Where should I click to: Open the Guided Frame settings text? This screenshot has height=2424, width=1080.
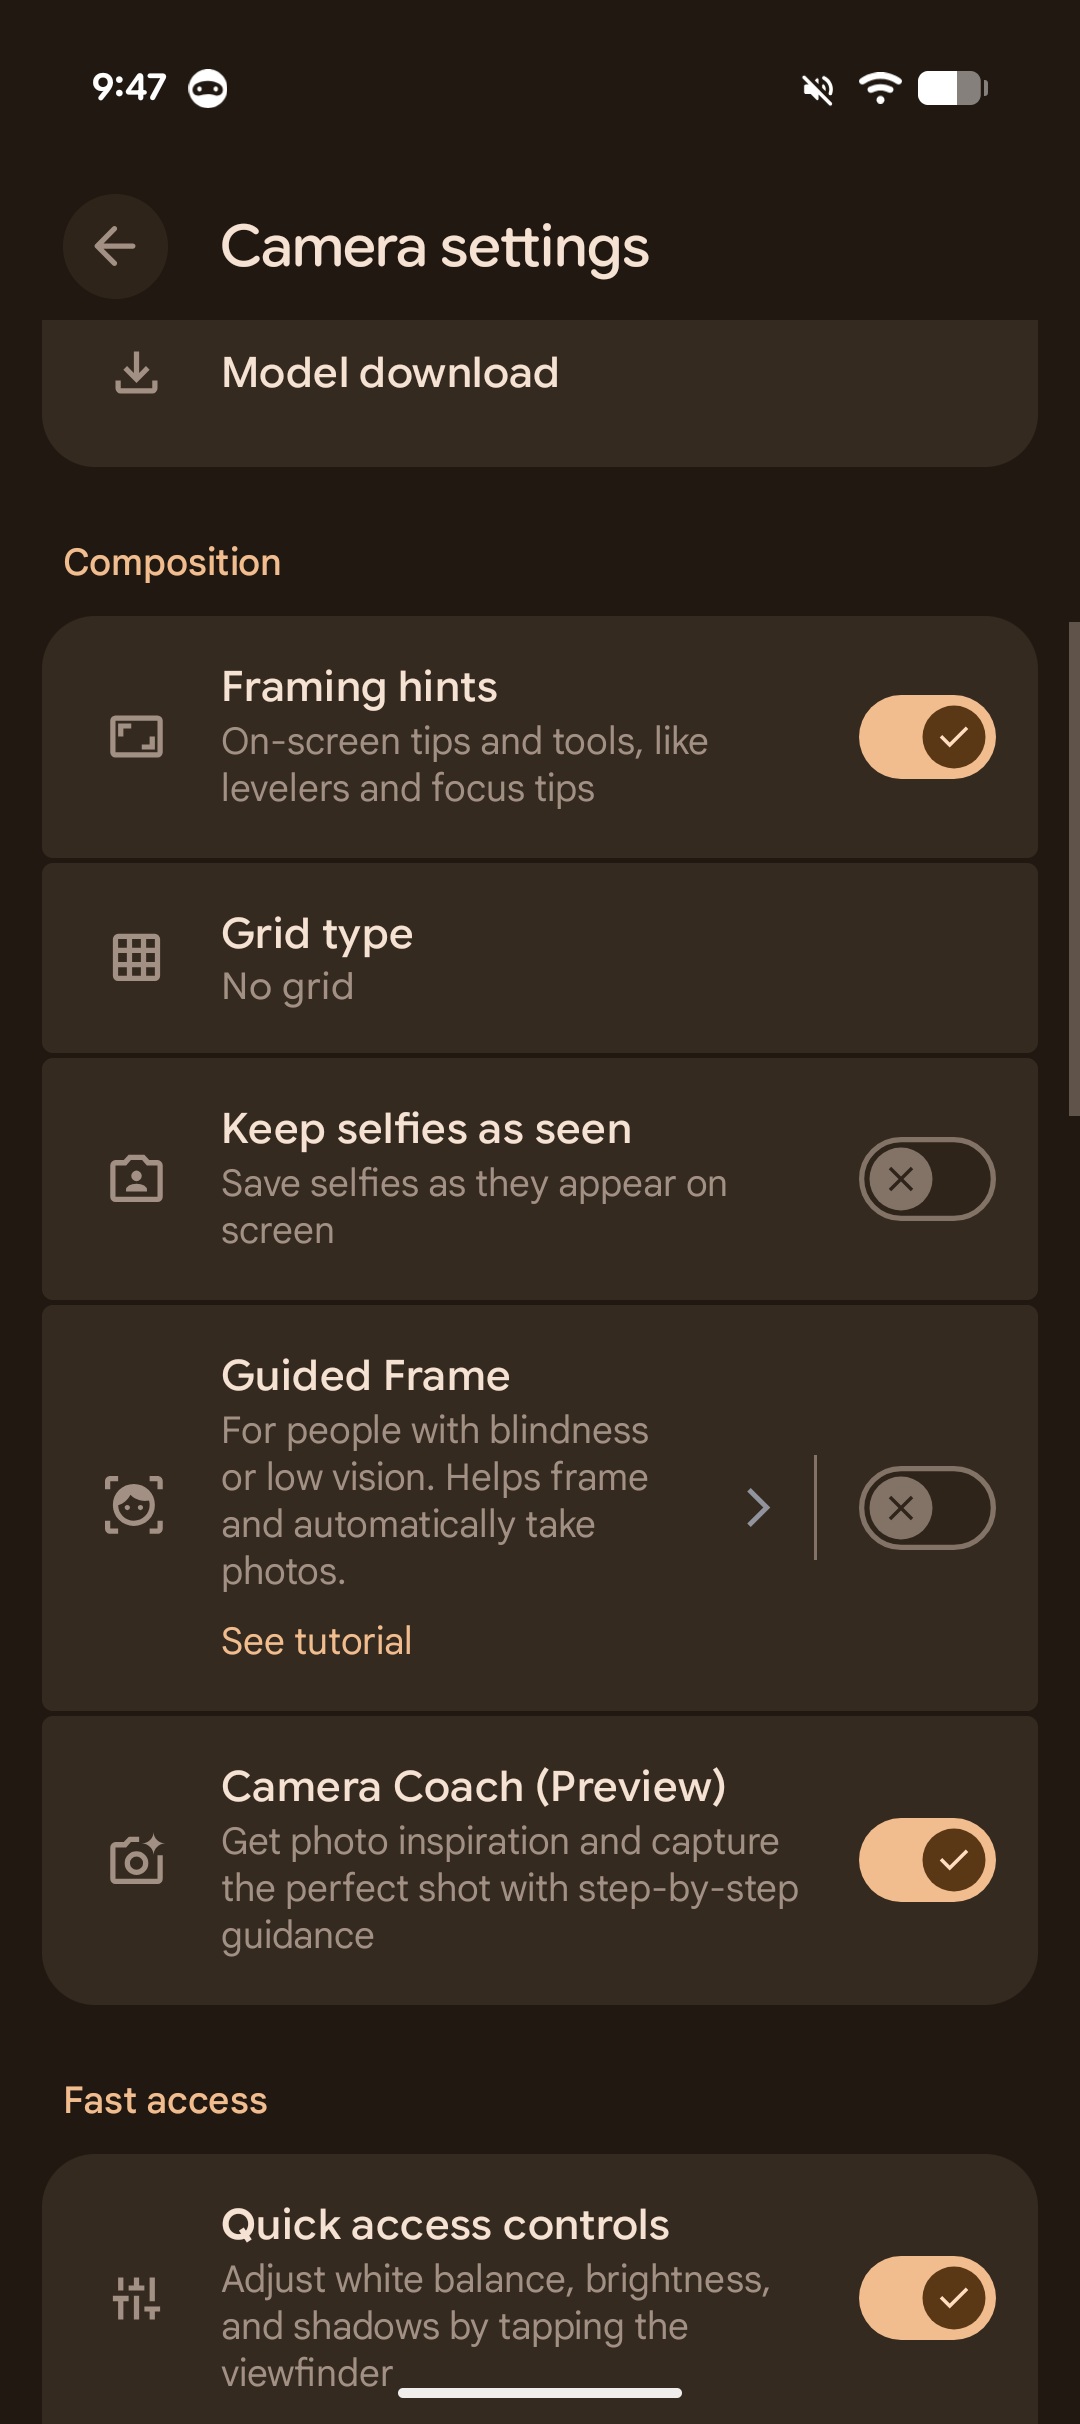pyautogui.click(x=435, y=1476)
